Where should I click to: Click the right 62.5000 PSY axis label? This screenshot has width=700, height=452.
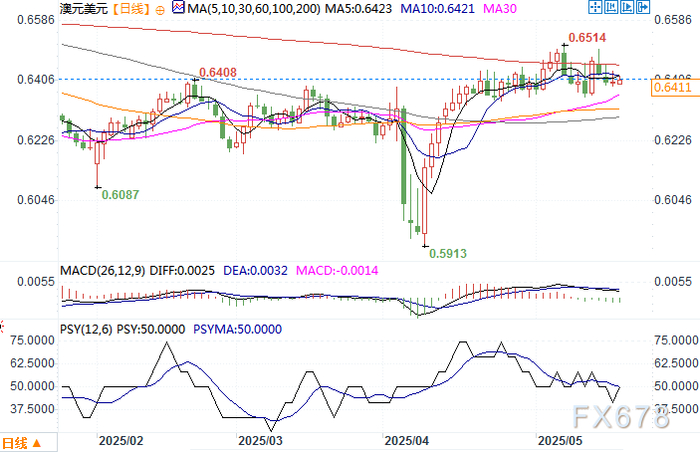pyautogui.click(x=676, y=363)
